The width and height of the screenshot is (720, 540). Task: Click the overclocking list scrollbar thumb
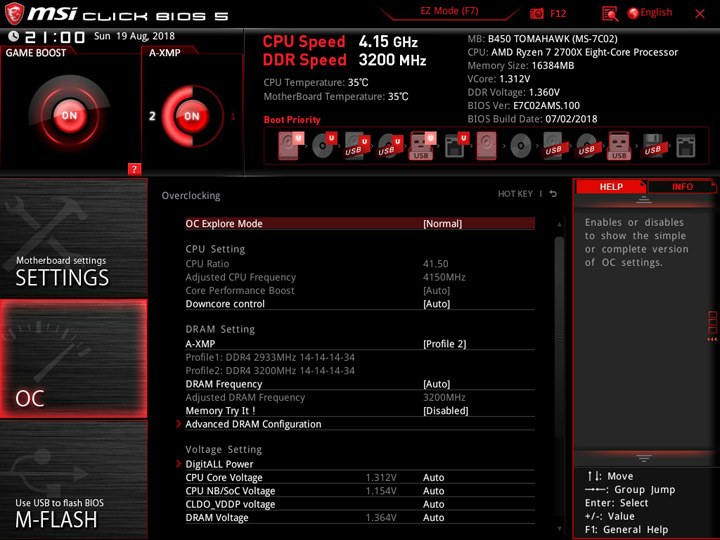click(559, 338)
